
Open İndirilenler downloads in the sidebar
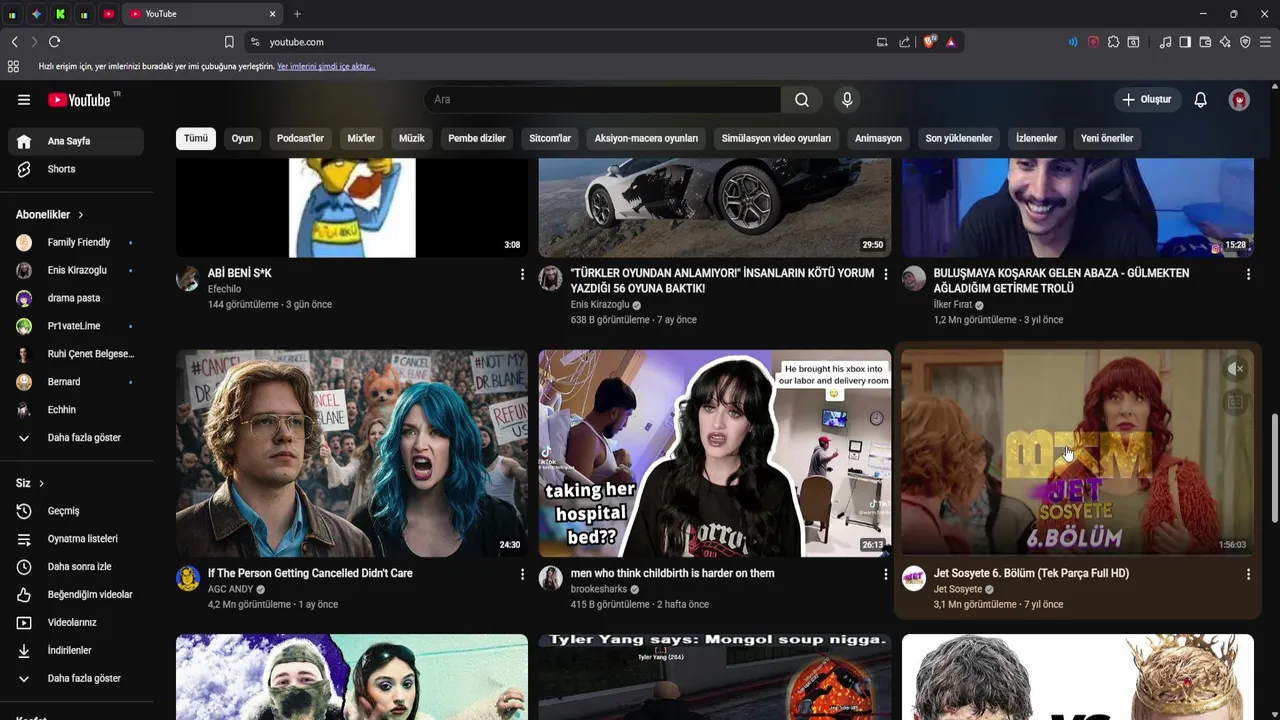[76, 651]
